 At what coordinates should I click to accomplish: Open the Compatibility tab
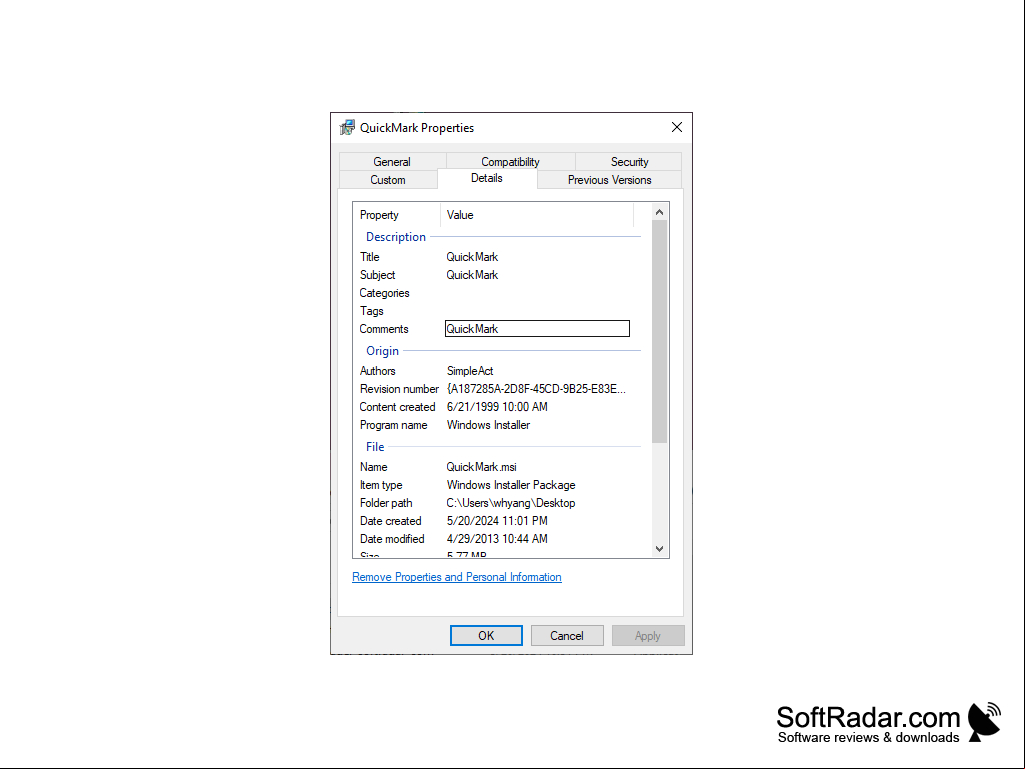[510, 162]
